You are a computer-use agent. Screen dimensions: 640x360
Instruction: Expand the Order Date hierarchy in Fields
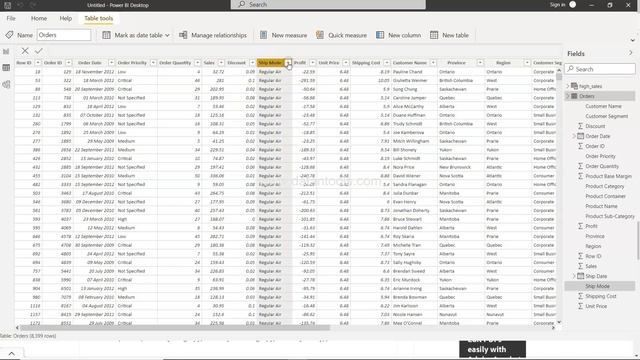pyautogui.click(x=573, y=136)
